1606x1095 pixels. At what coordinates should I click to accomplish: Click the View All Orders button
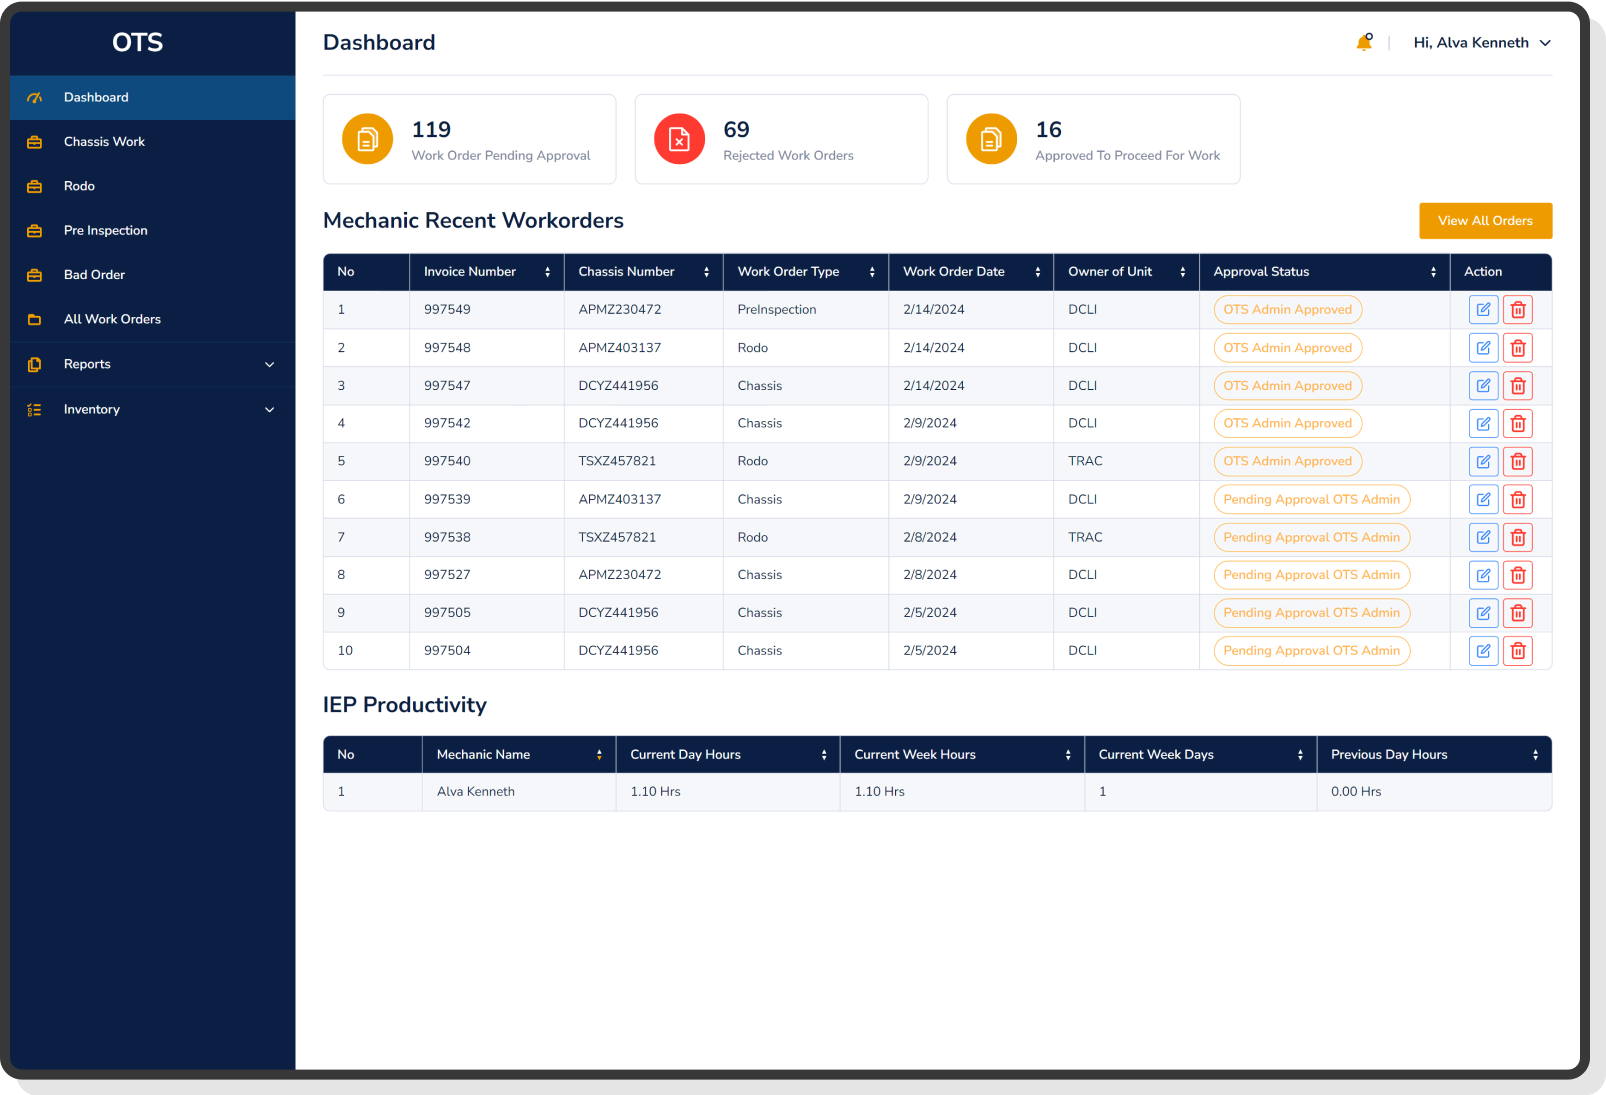[1485, 220]
